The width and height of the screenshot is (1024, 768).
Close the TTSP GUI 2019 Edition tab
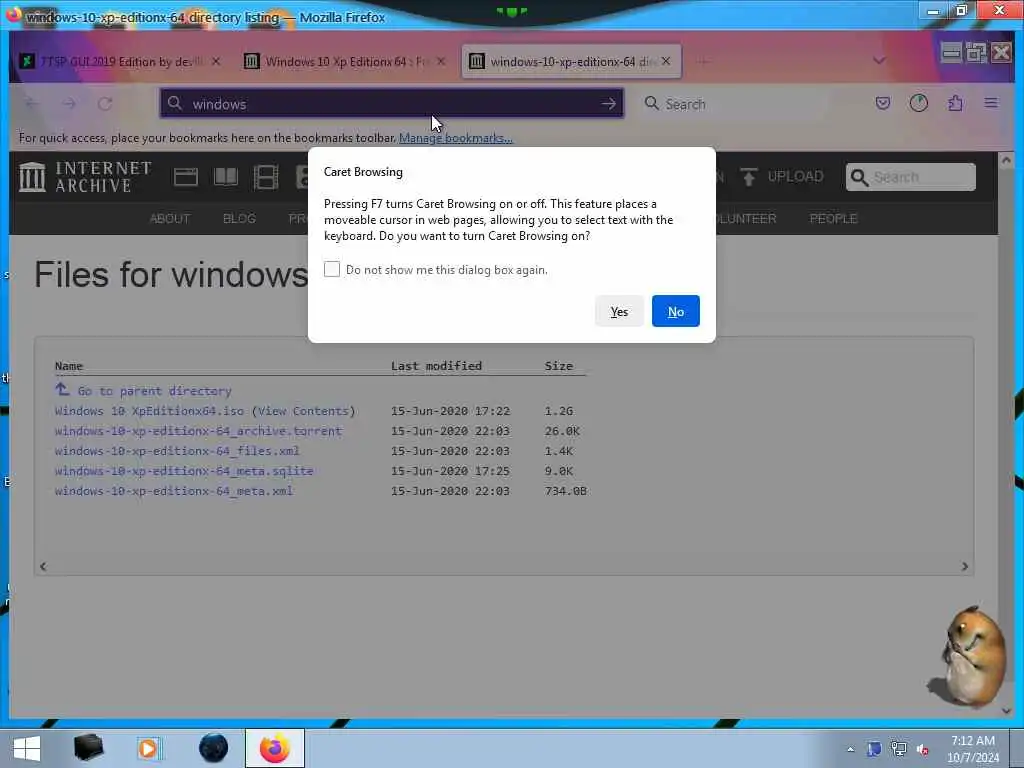click(x=216, y=61)
